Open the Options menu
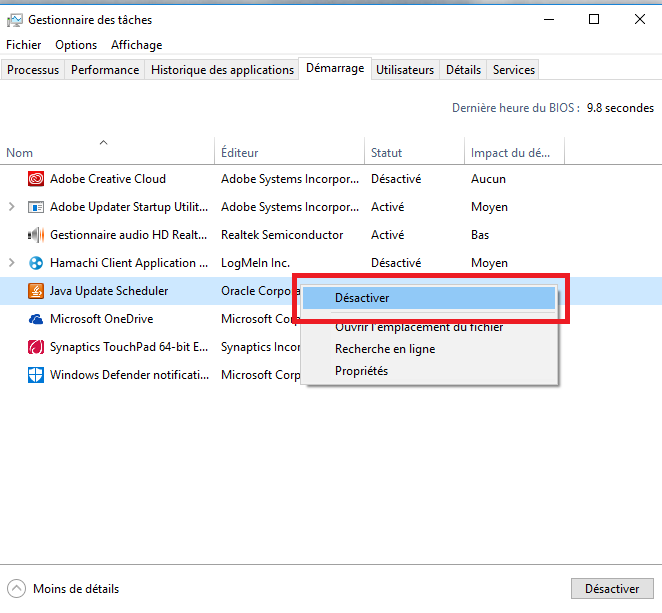 point(76,45)
